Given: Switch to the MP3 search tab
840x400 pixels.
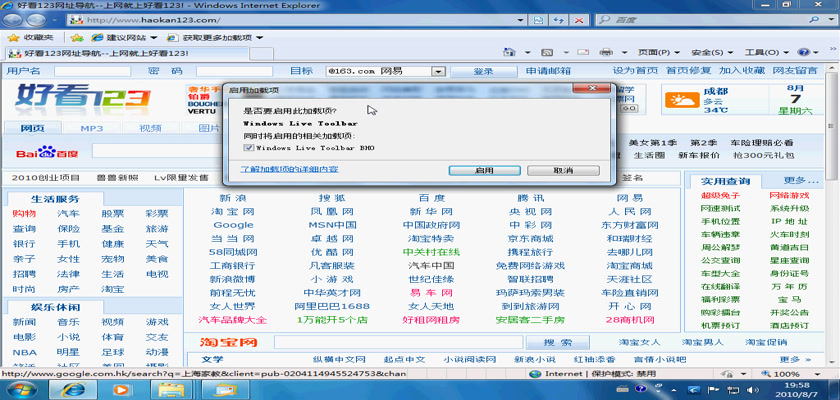Looking at the screenshot, I should (92, 128).
